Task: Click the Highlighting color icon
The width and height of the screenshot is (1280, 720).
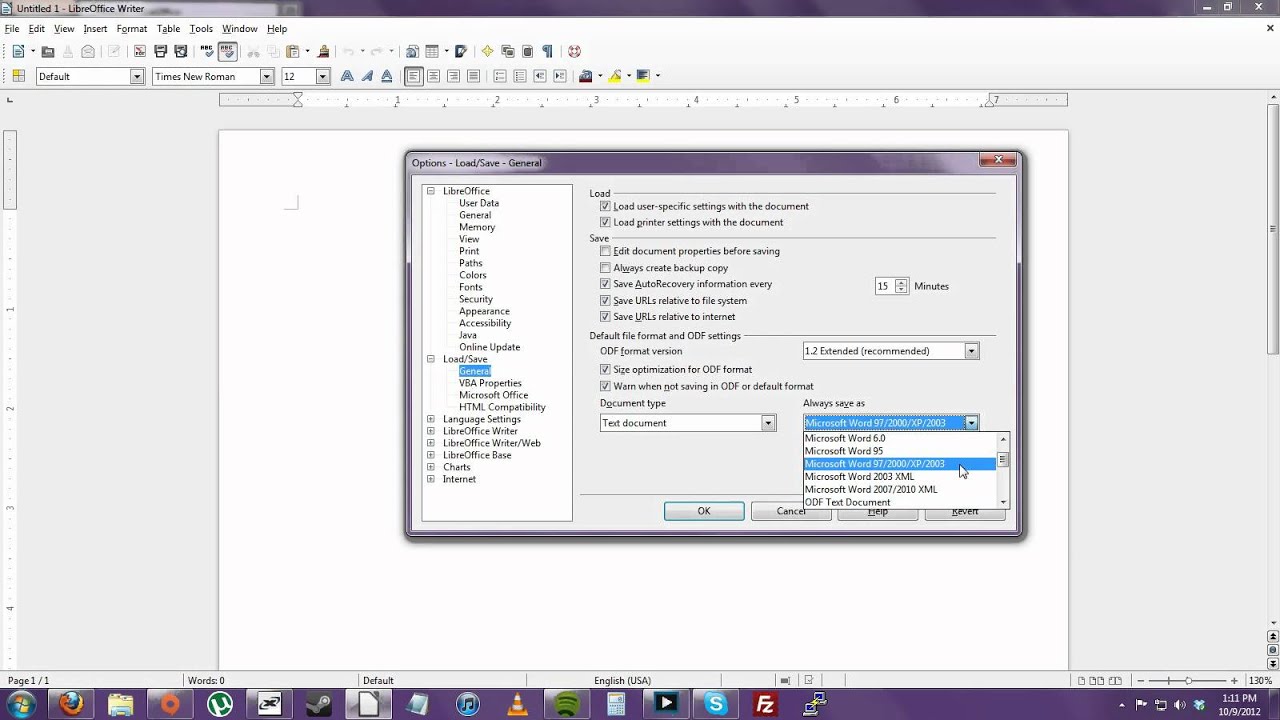Action: (x=615, y=76)
